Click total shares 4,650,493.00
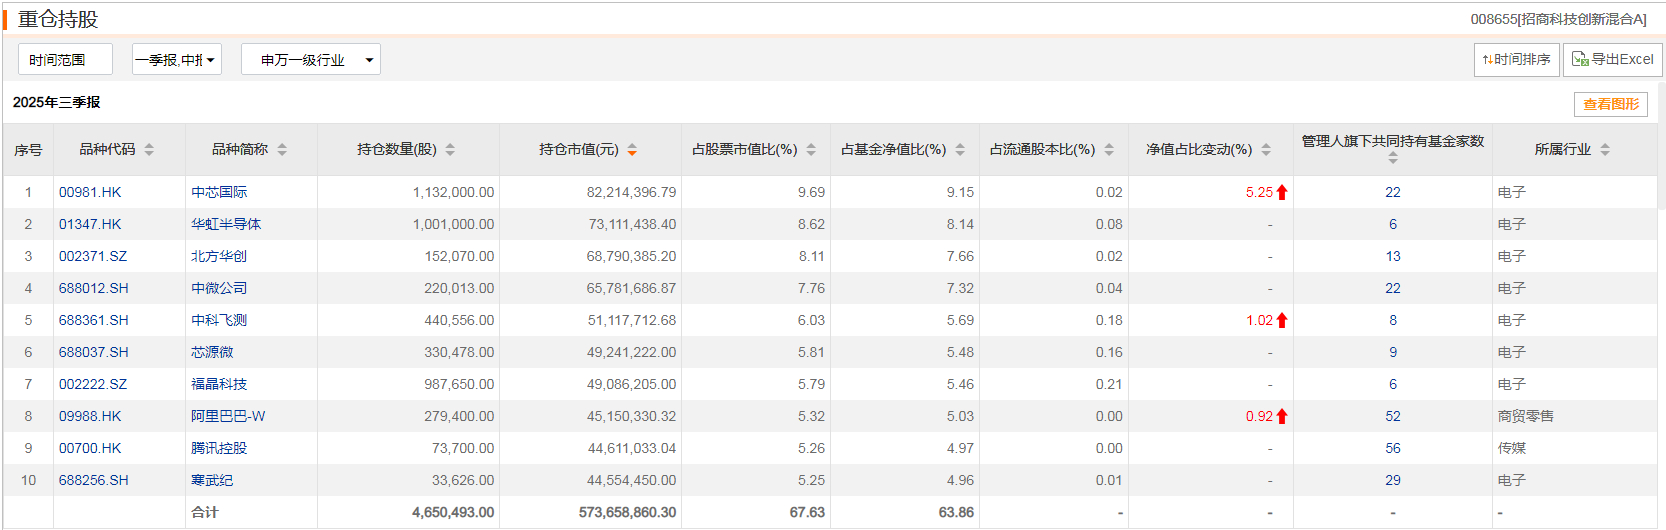Screen dimensions: 1666x530 453,513
